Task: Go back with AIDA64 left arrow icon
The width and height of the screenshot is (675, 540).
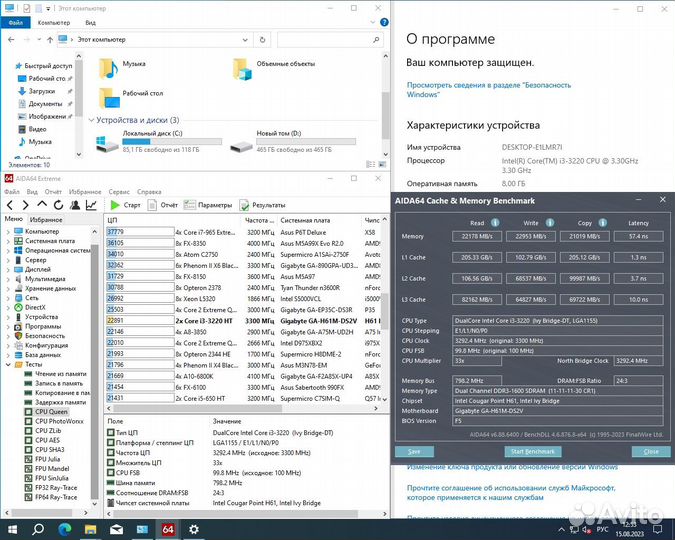Action: click(9, 205)
